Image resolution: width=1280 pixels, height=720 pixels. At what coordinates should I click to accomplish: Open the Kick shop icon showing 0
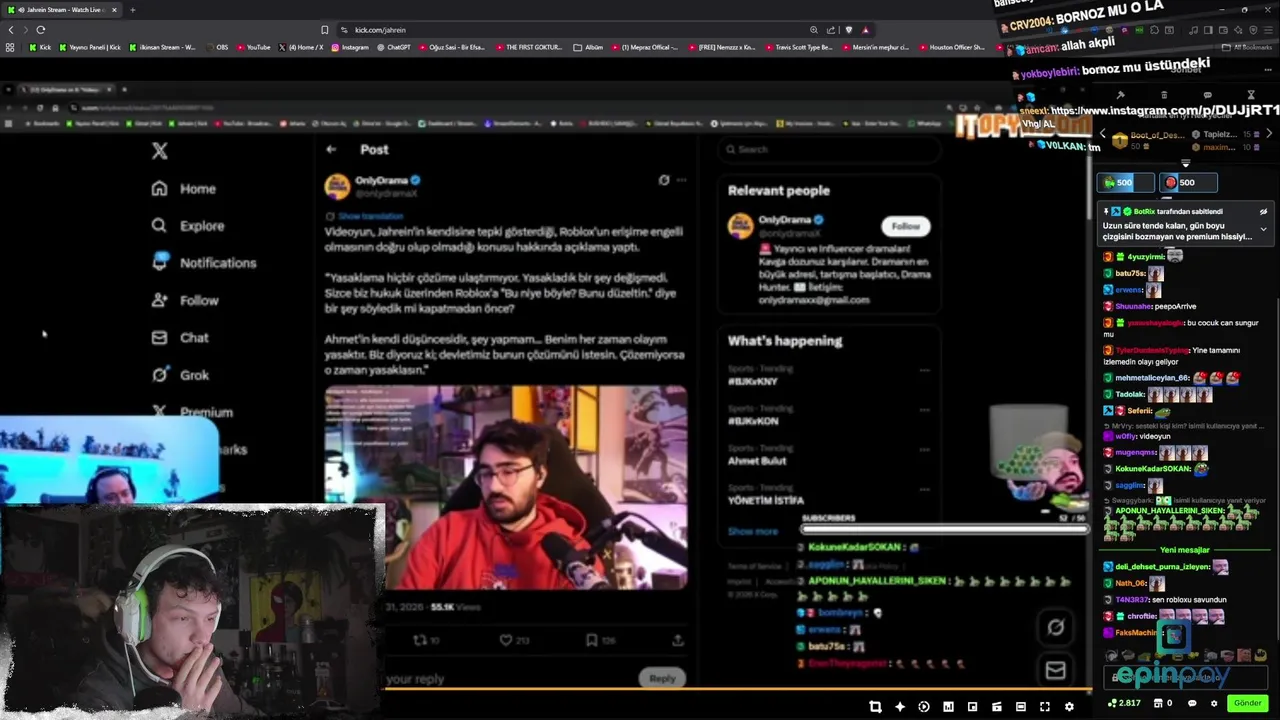[1162, 703]
